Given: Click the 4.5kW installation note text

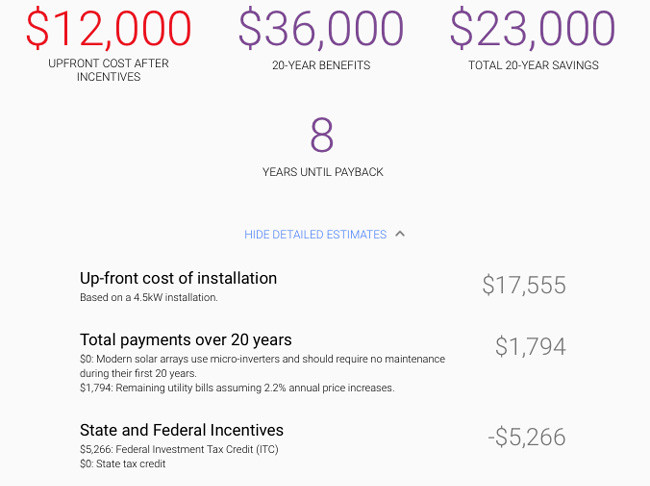Looking at the screenshot, I should tap(149, 298).
